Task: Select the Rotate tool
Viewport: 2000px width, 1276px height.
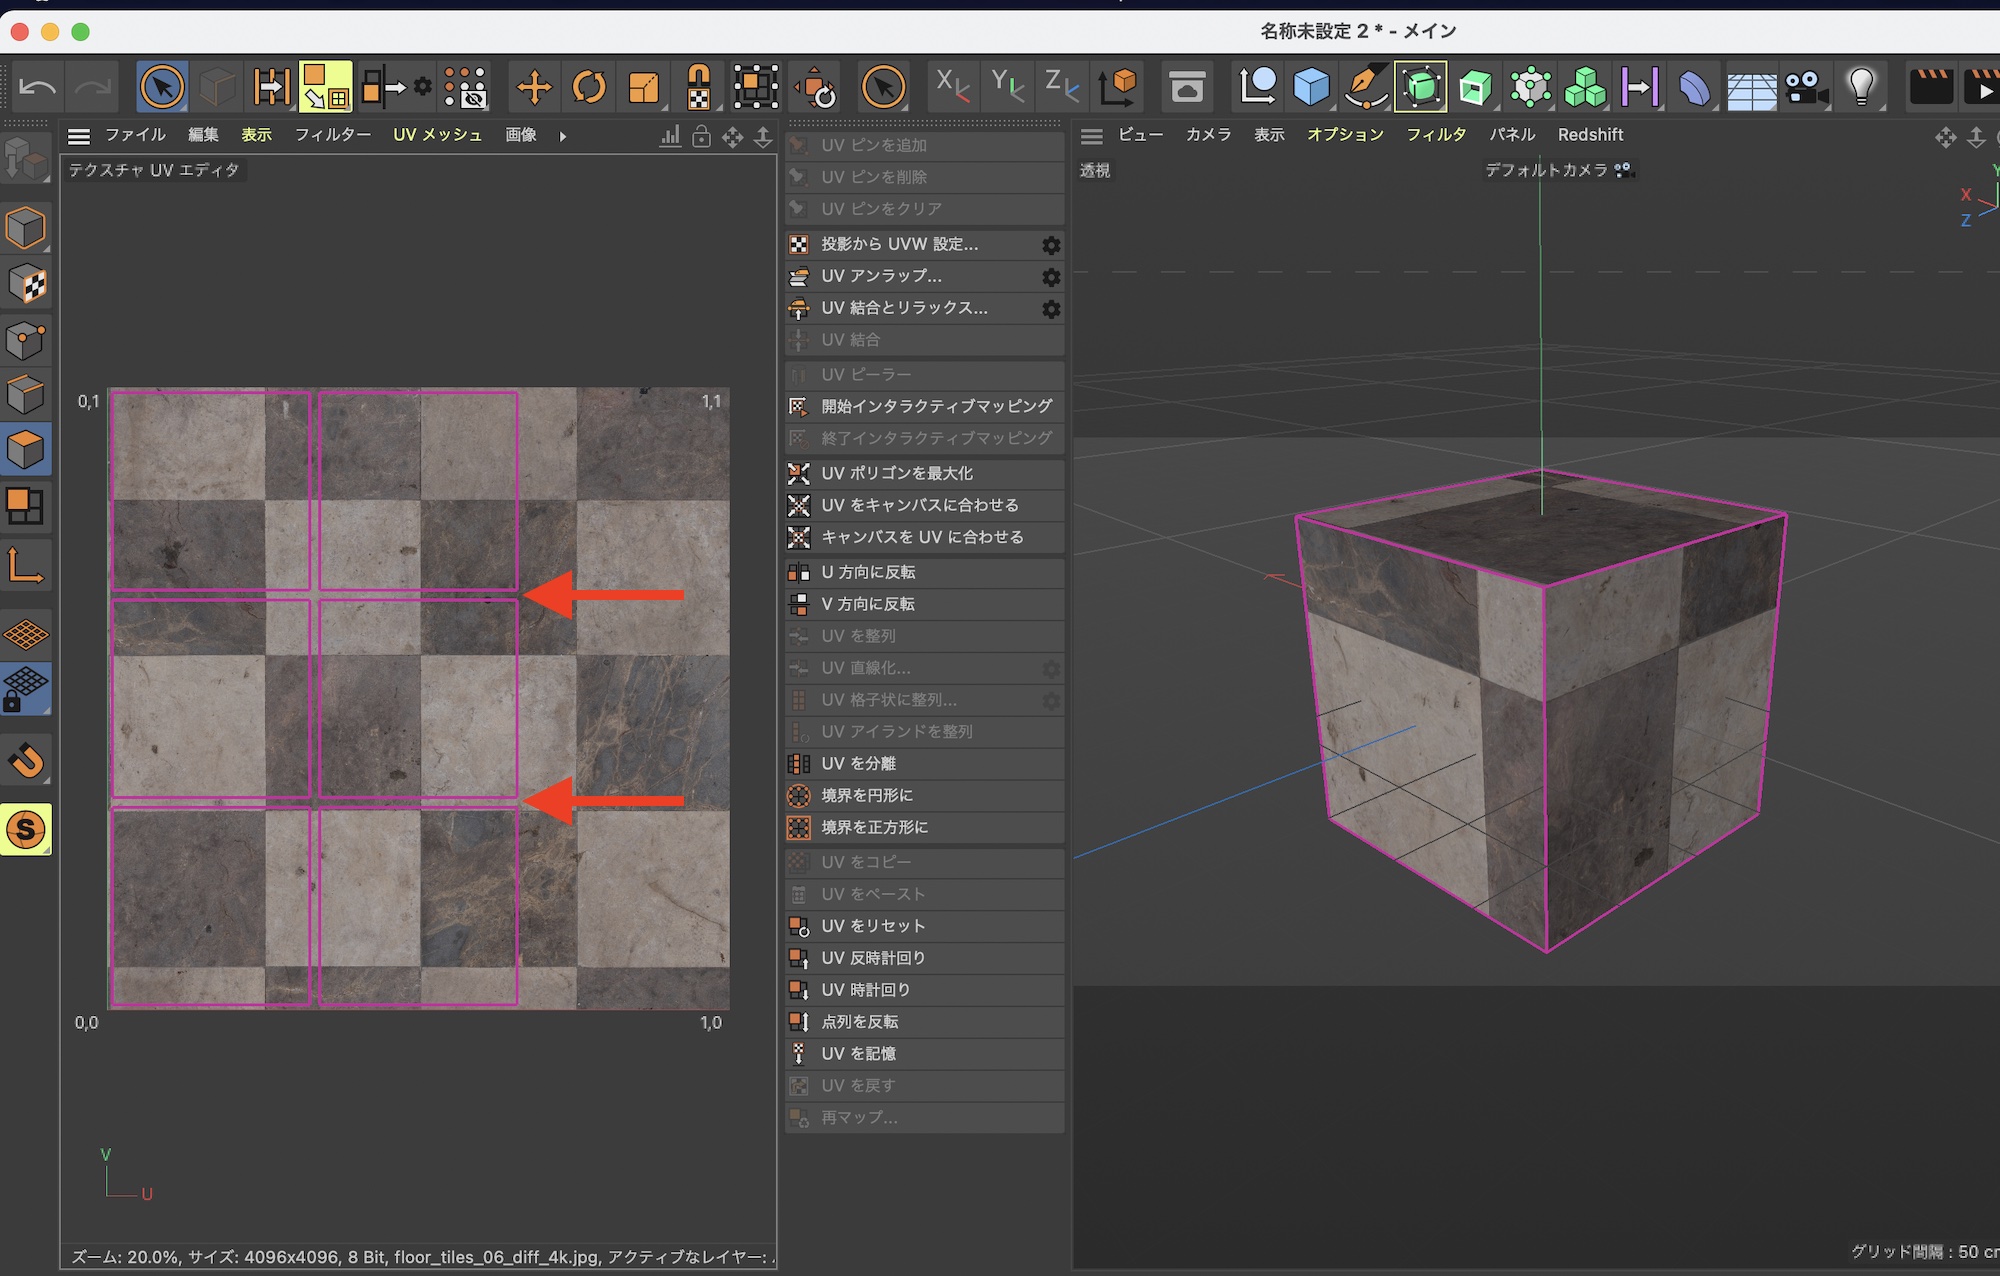Action: (x=588, y=88)
